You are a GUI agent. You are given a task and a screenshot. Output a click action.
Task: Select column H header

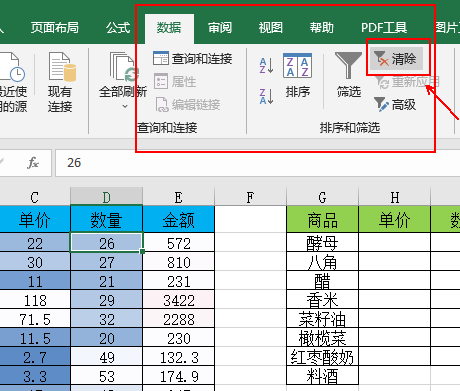pos(394,197)
